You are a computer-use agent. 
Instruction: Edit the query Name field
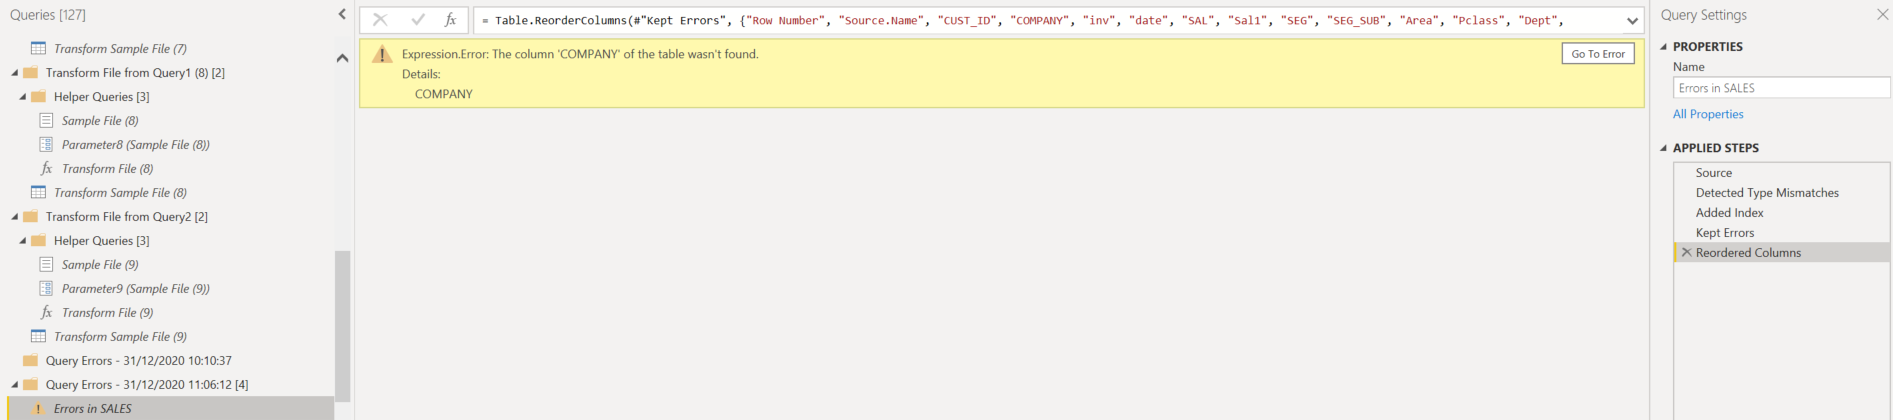(x=1781, y=88)
